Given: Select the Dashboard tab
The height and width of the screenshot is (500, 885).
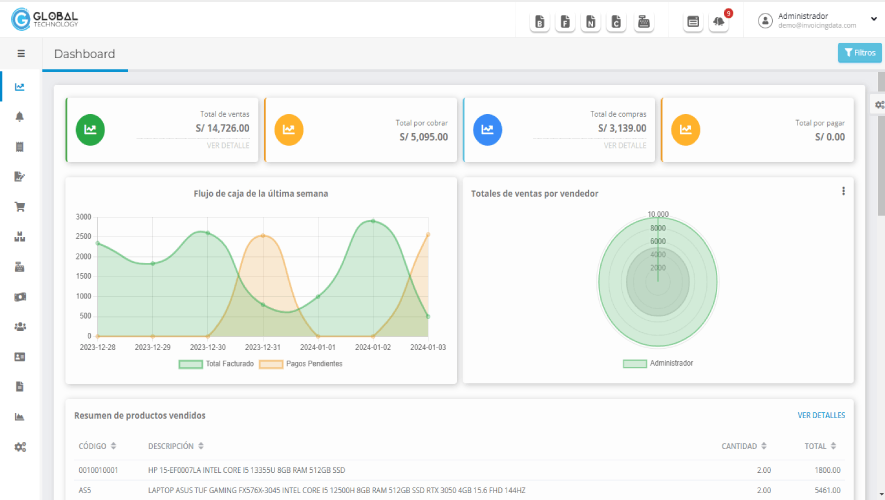Looking at the screenshot, I should (x=85, y=54).
